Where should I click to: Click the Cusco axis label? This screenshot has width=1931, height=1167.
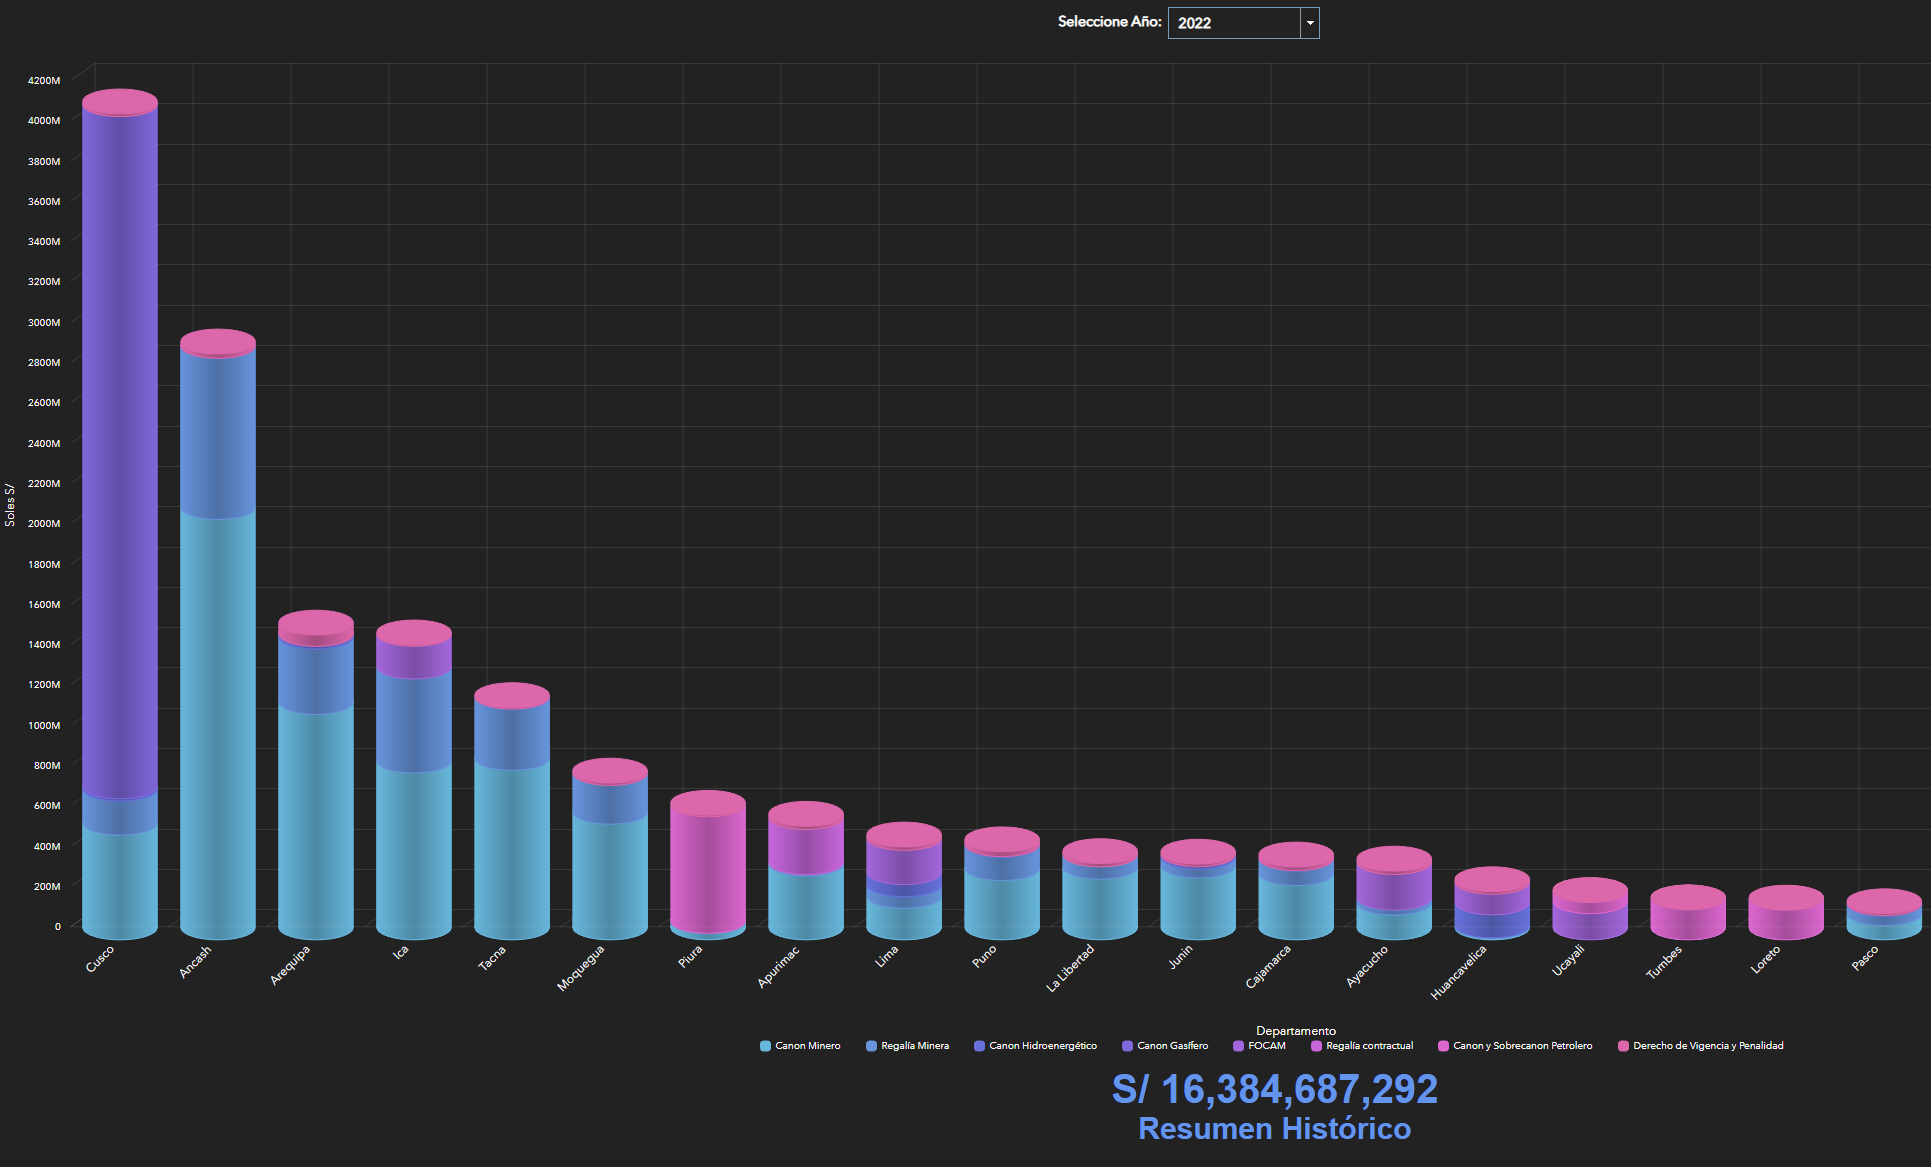click(x=100, y=959)
